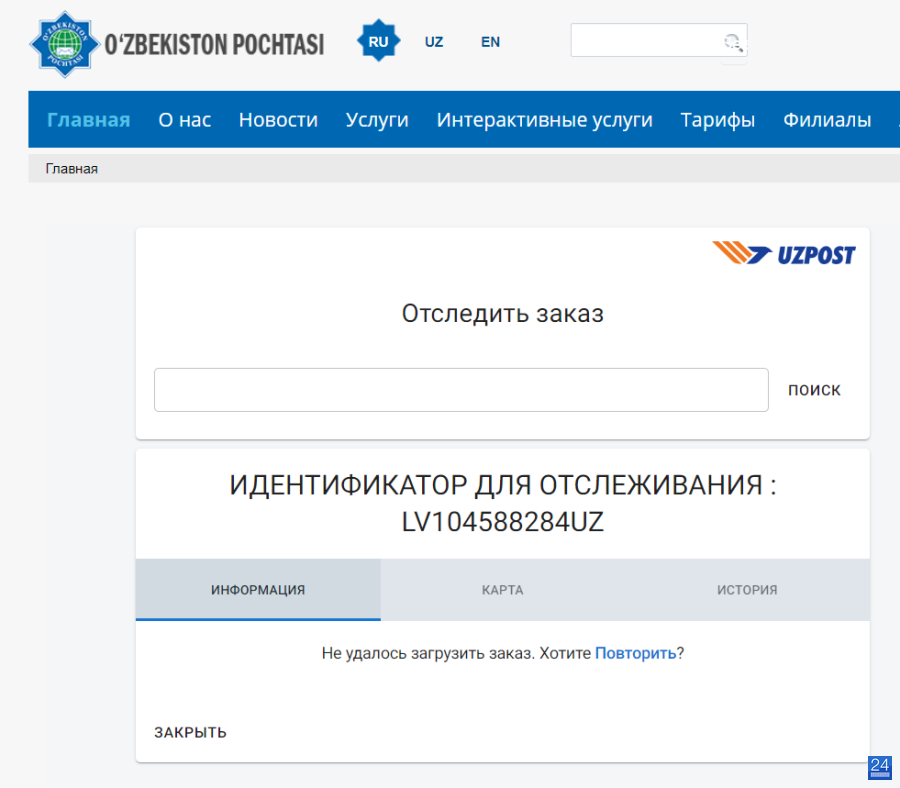
Task: Select the ИСТОРИЯ tab
Action: [747, 589]
